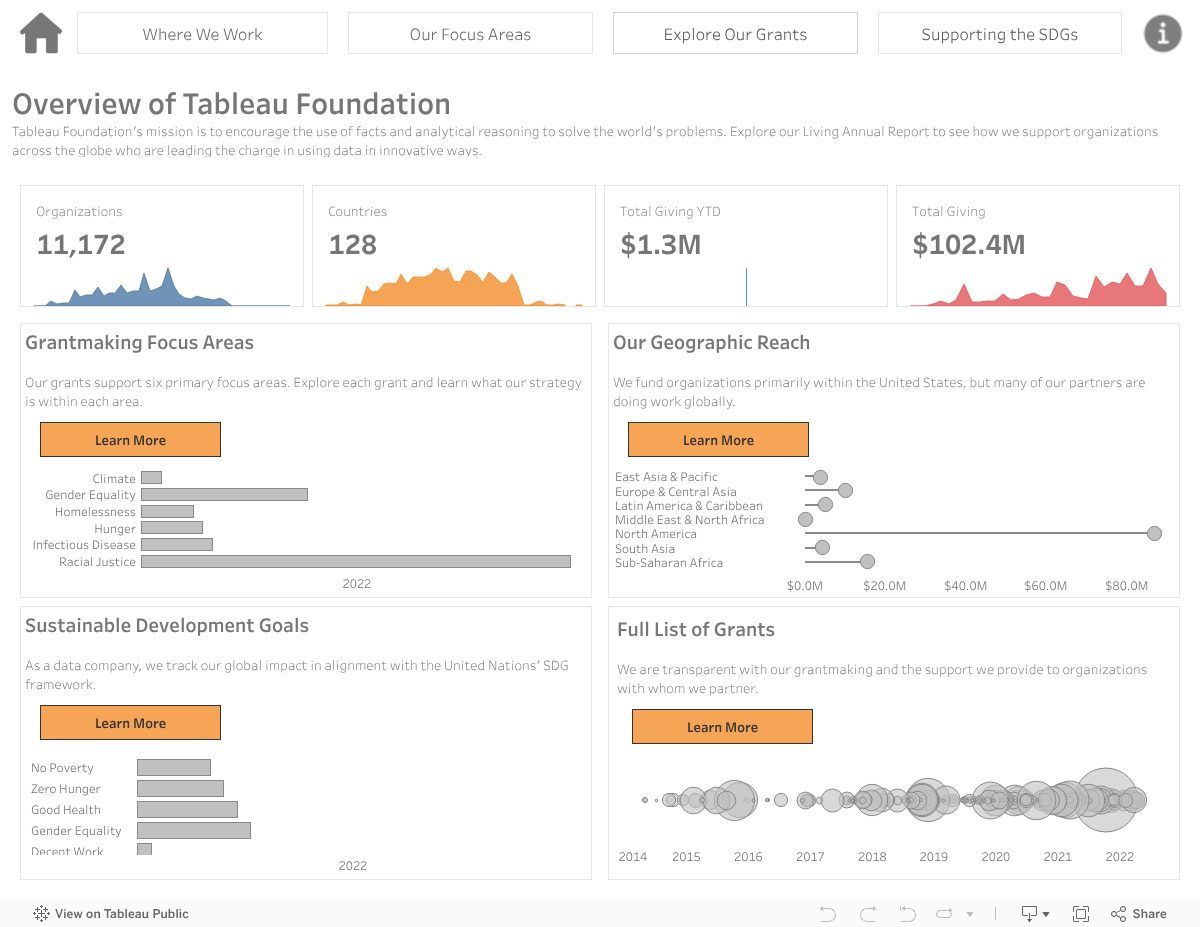
Task: Click Learn More under Grantmaking Focus Areas
Action: tap(130, 440)
